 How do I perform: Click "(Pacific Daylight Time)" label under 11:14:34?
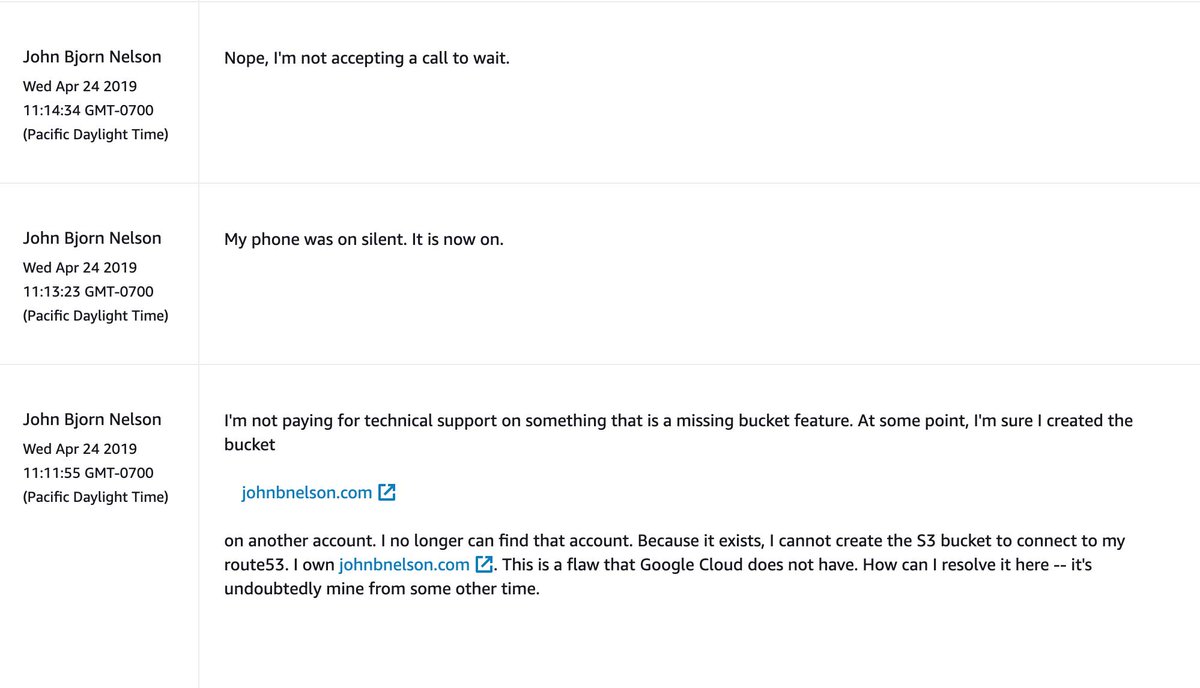[96, 134]
